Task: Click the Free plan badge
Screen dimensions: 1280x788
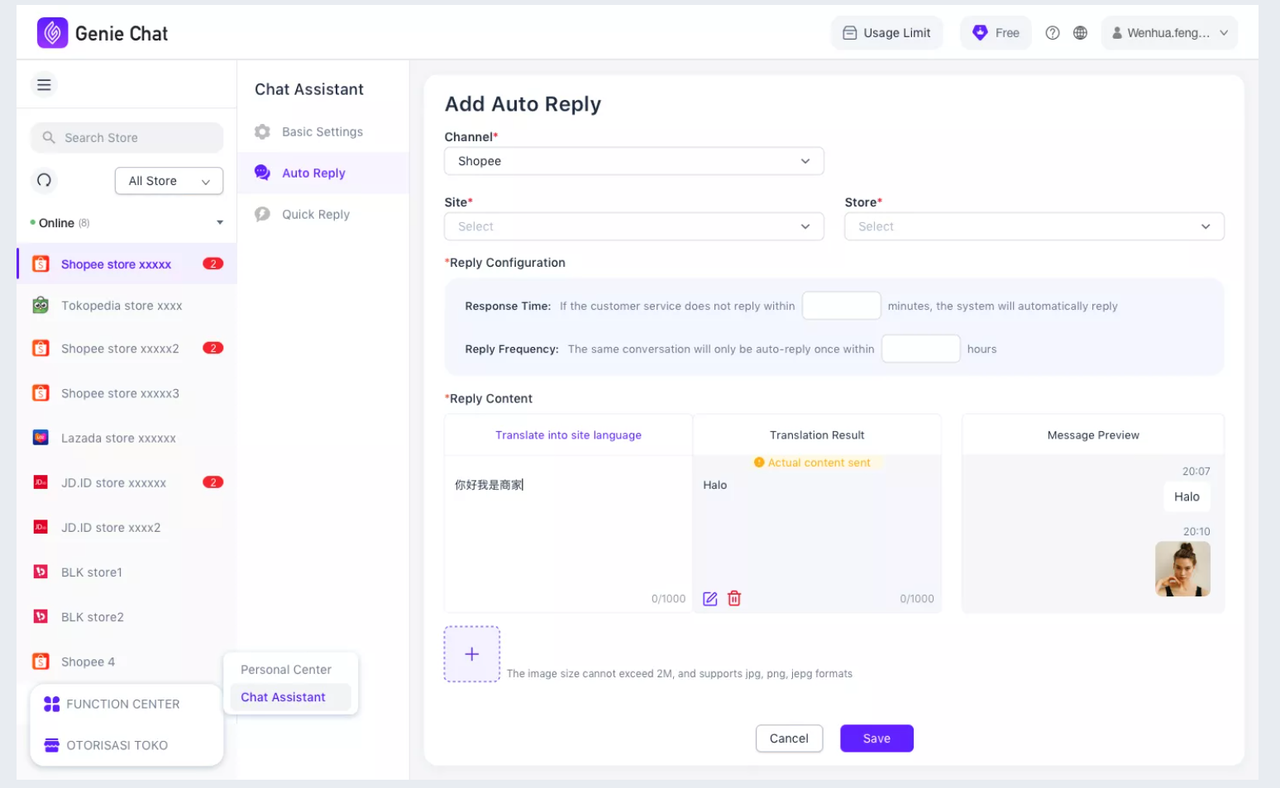Action: (996, 33)
